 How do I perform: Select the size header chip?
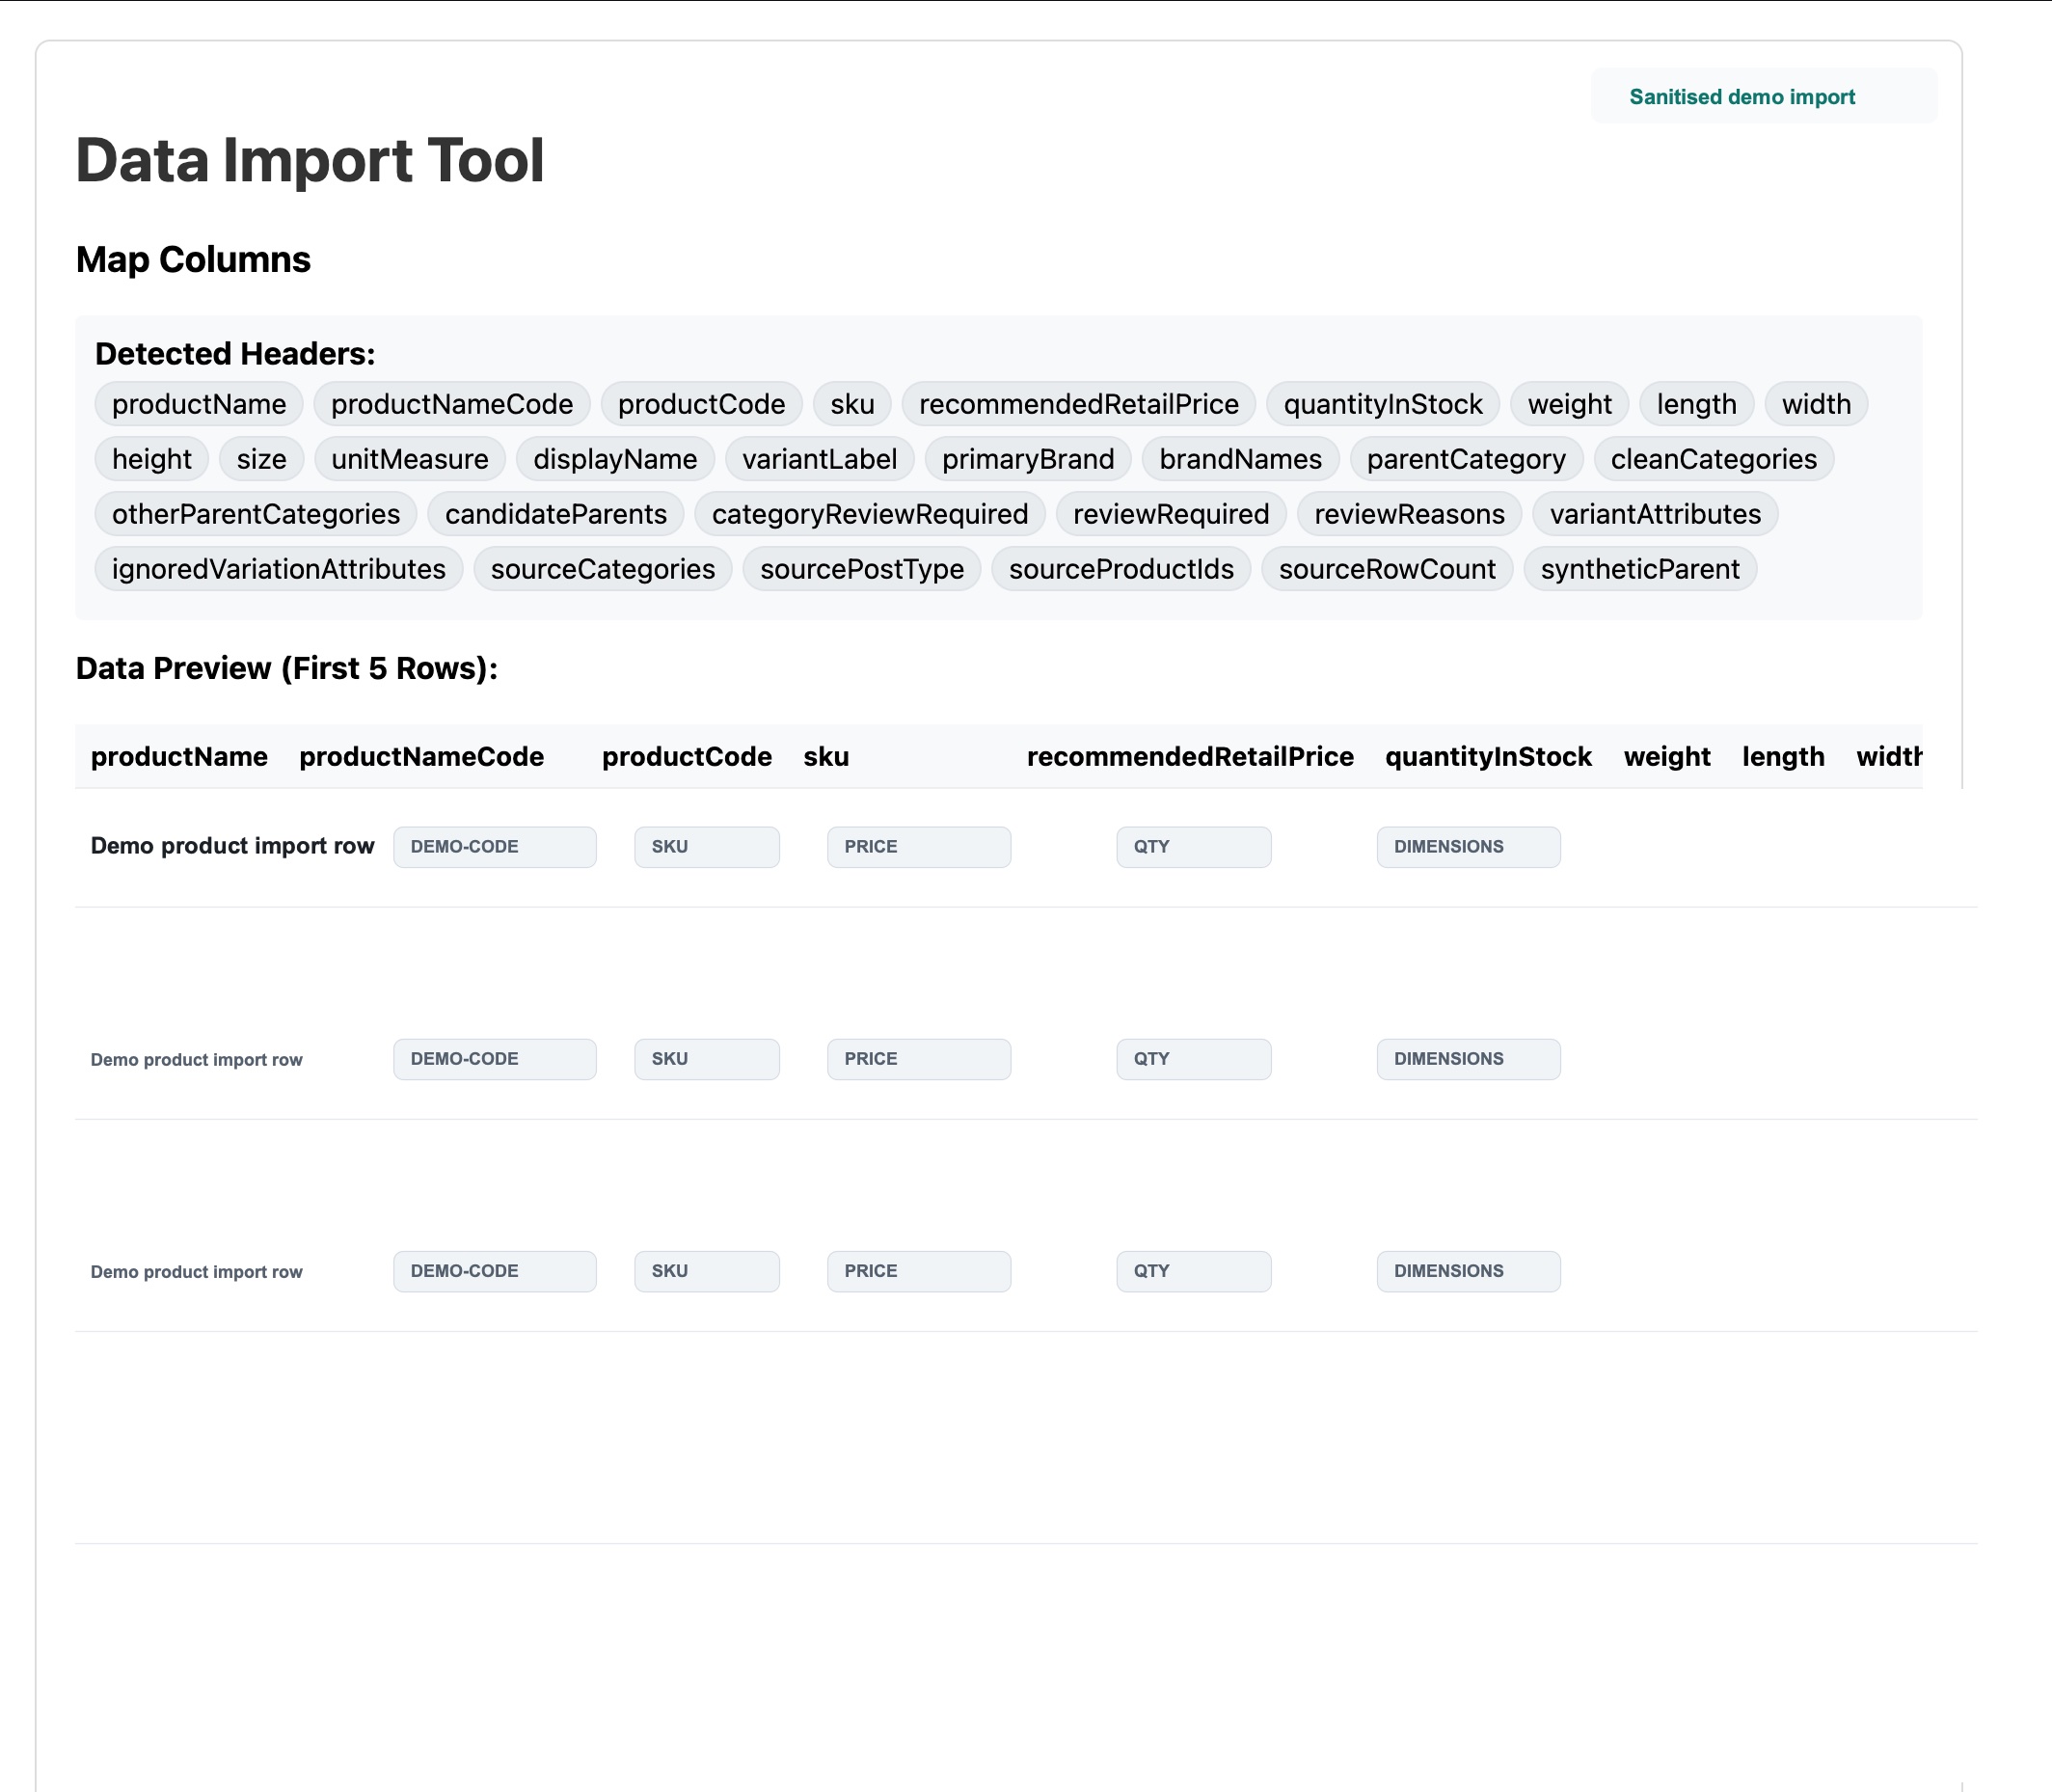click(x=261, y=459)
